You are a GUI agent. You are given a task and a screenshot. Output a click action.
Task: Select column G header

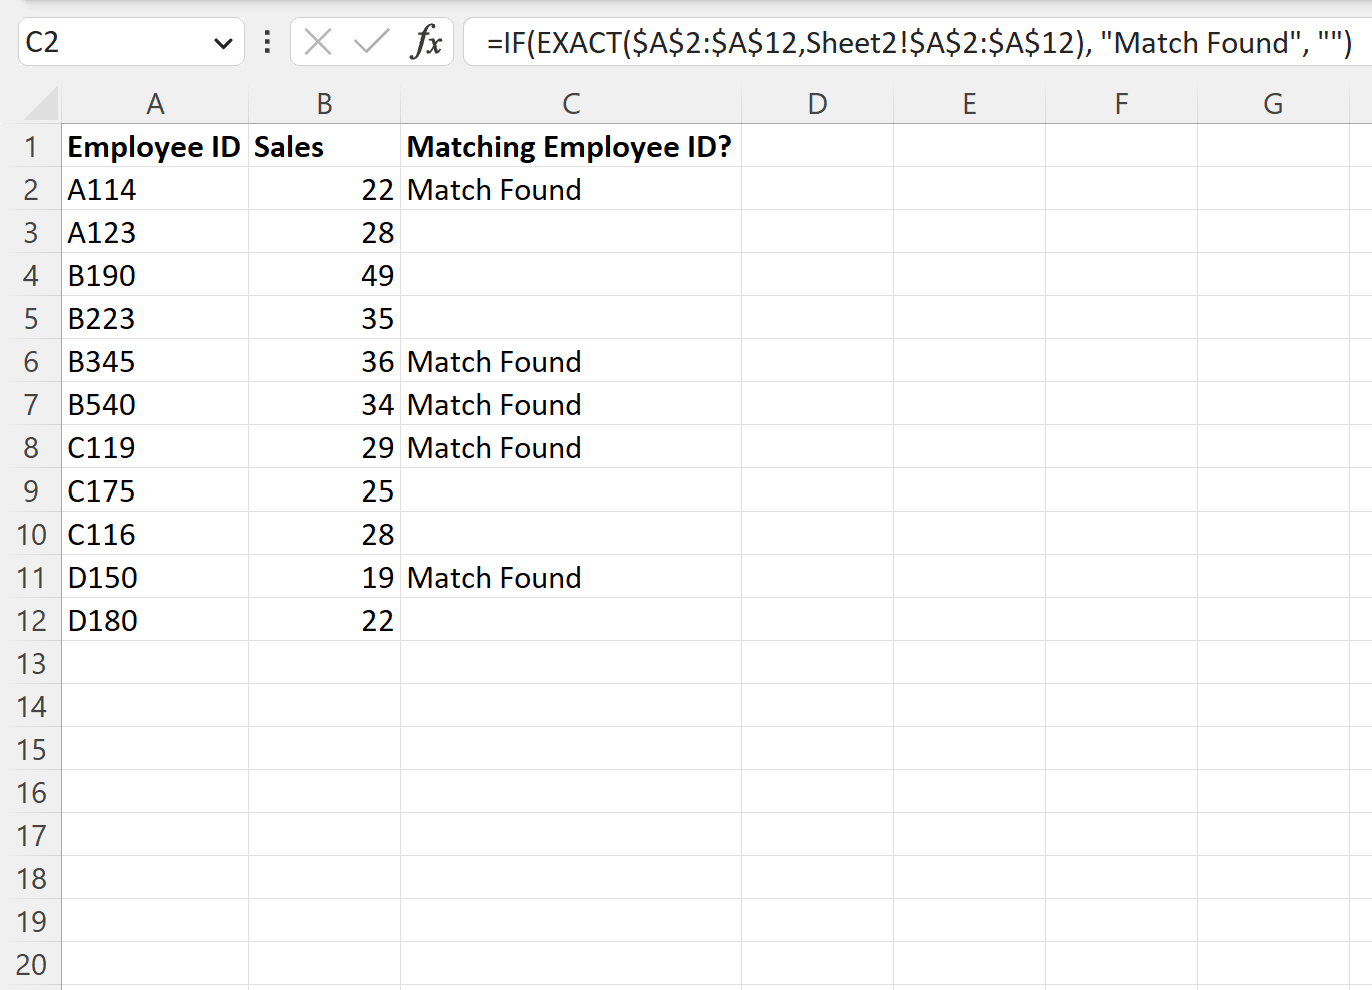click(x=1272, y=103)
